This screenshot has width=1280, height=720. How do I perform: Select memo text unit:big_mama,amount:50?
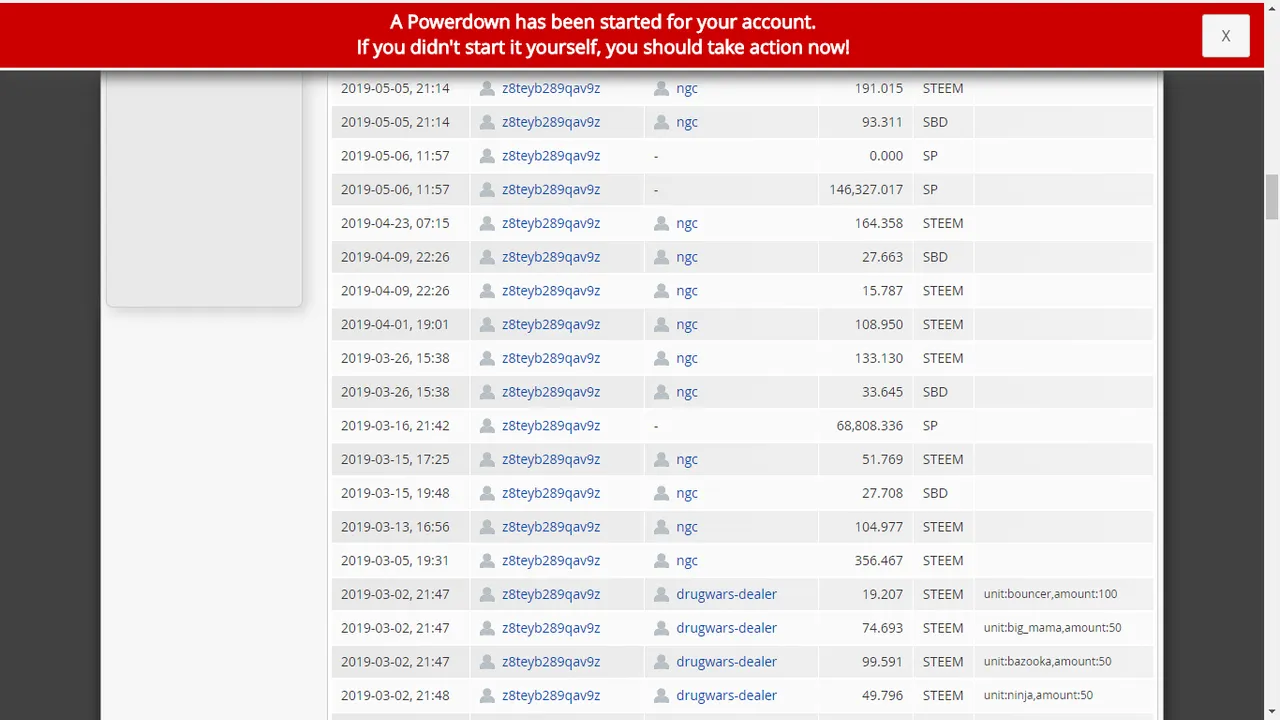pyautogui.click(x=1052, y=628)
